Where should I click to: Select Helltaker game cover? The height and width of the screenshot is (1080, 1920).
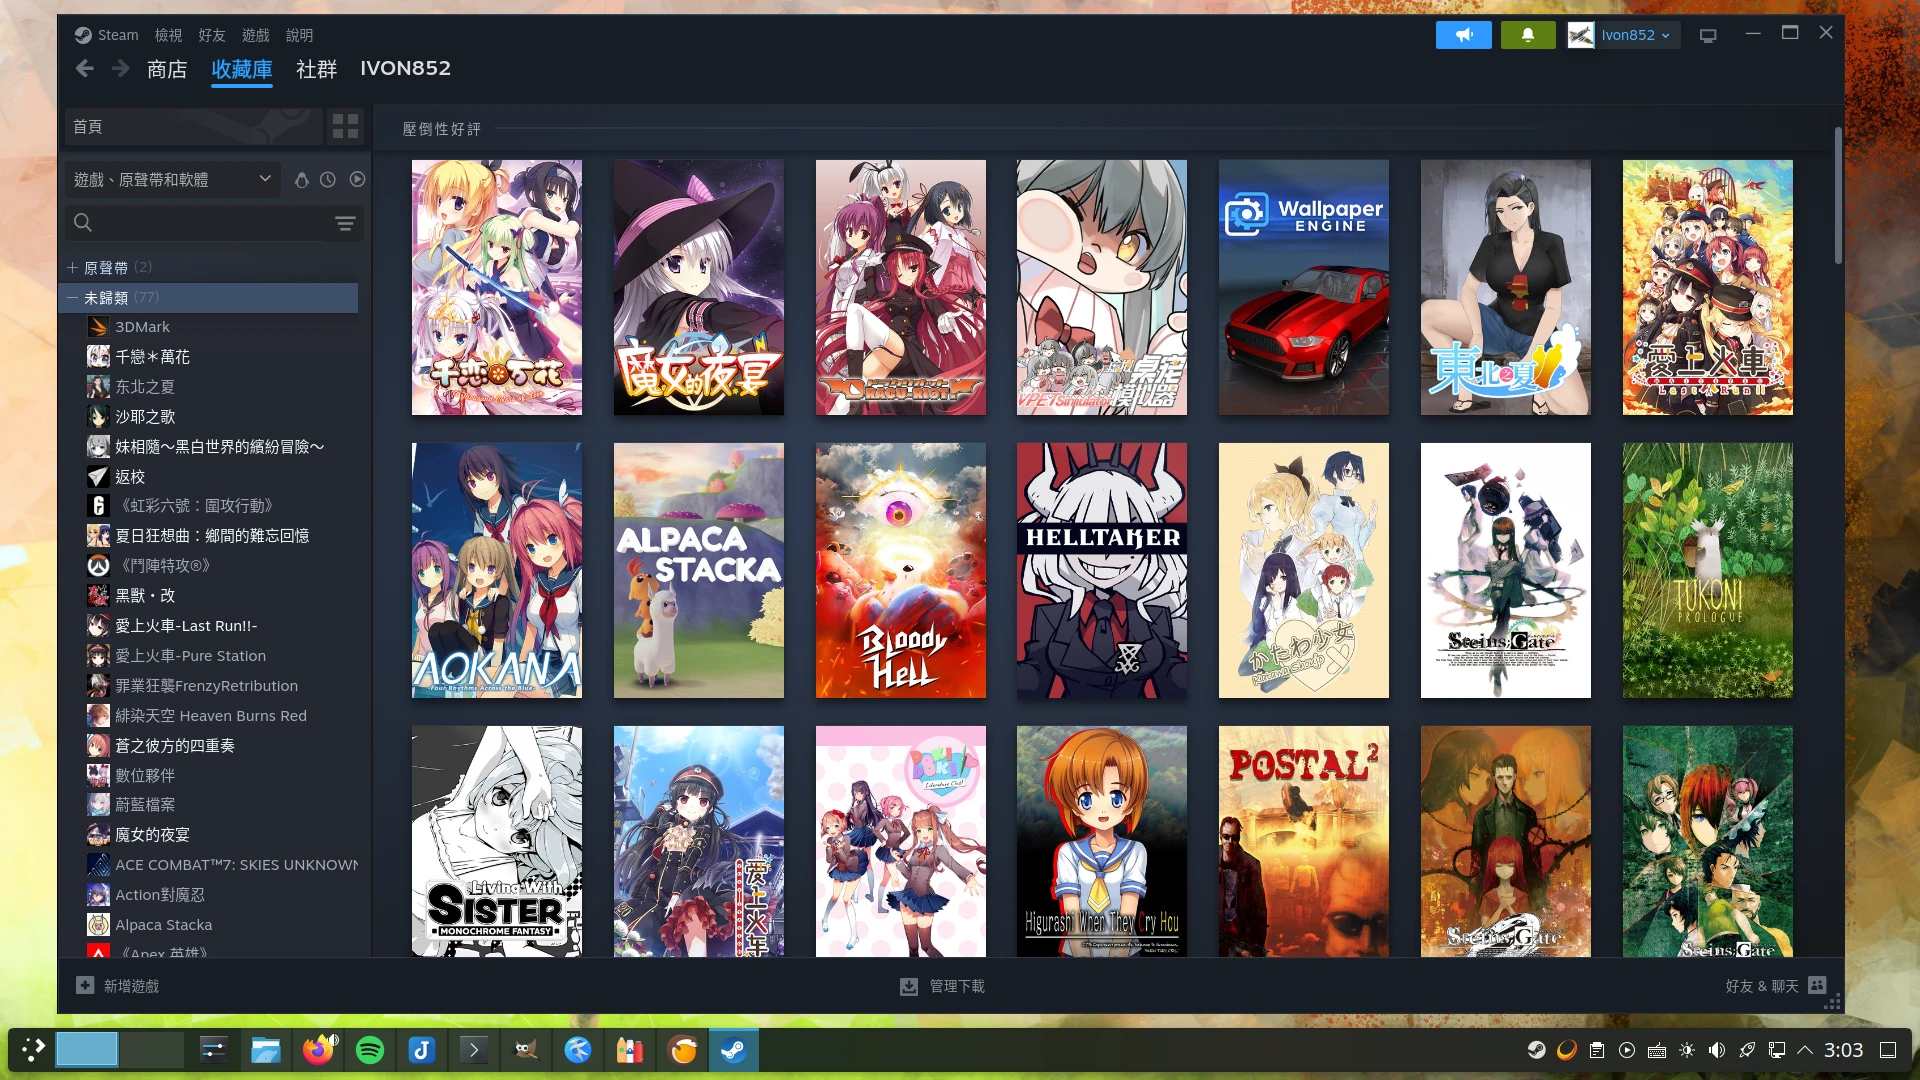pos(1102,570)
